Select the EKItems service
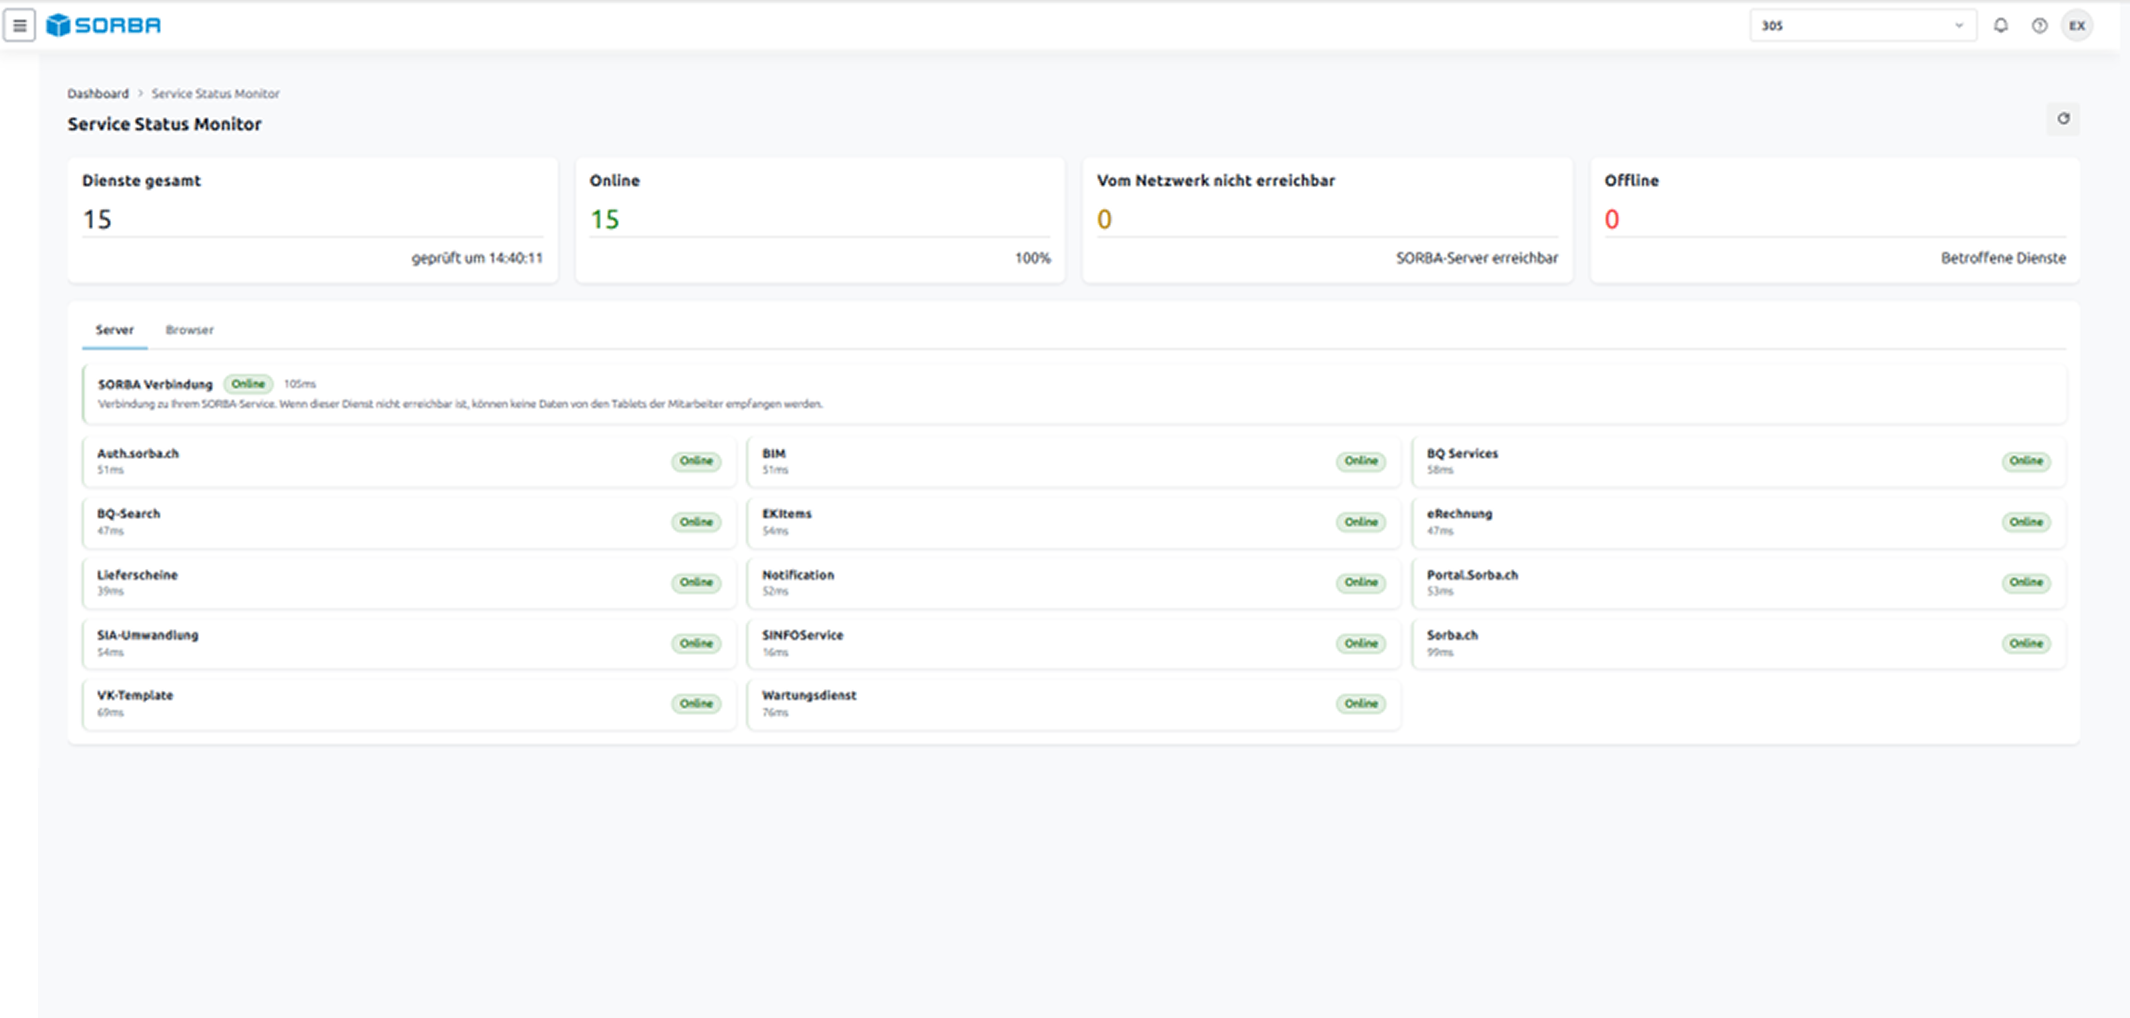The width and height of the screenshot is (2130, 1018). pyautogui.click(x=1074, y=522)
